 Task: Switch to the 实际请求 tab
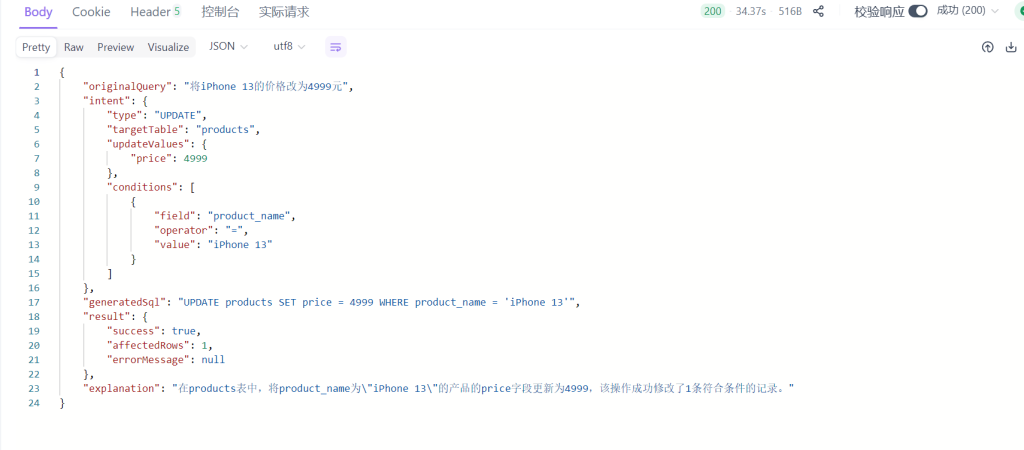click(284, 12)
